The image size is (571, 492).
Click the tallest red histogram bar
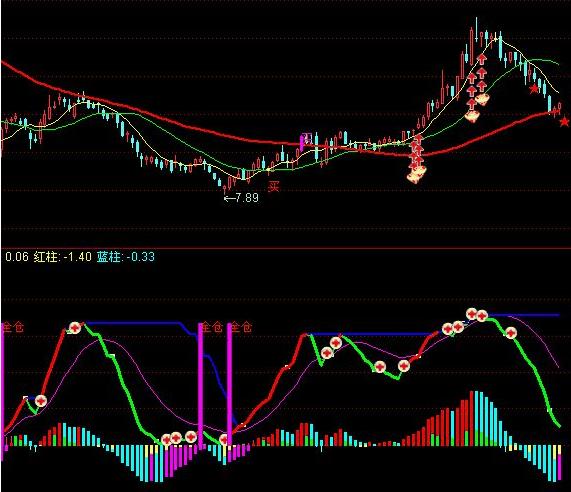tap(472, 418)
